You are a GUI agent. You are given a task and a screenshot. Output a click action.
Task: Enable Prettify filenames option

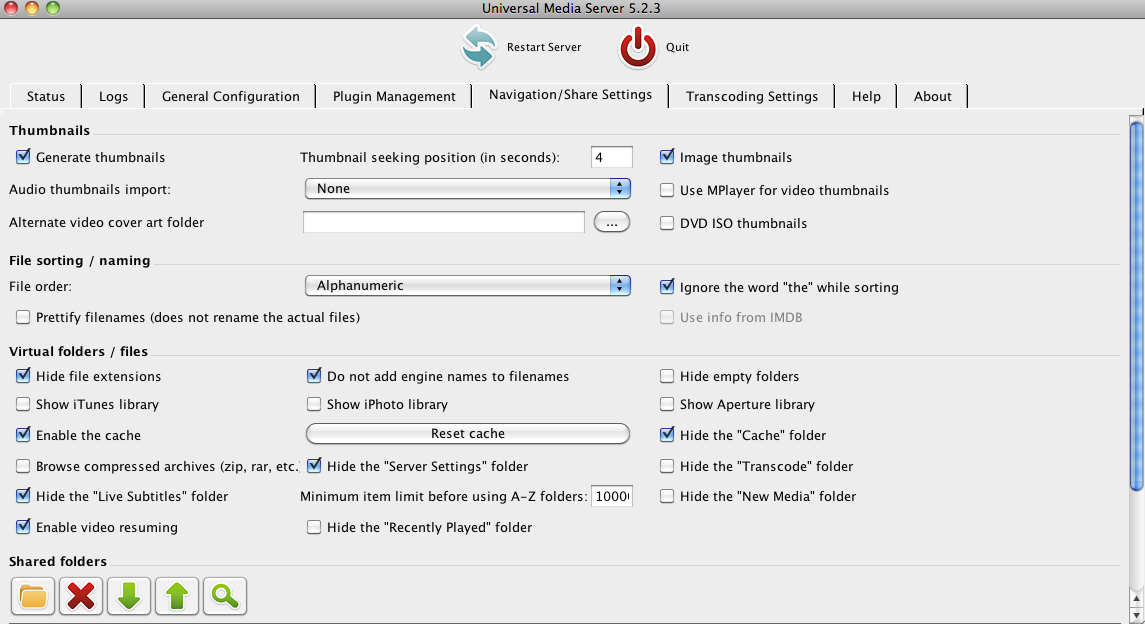[23, 317]
